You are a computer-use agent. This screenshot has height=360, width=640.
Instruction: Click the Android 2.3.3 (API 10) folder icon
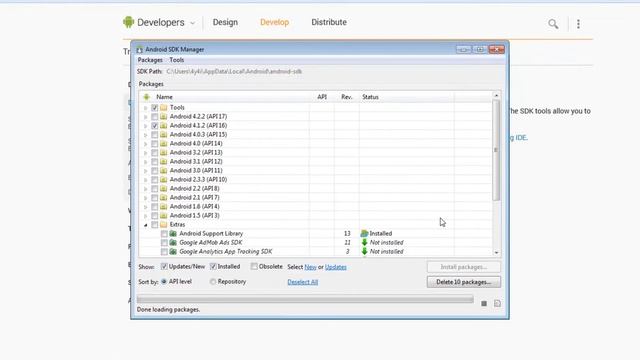[x=164, y=179]
